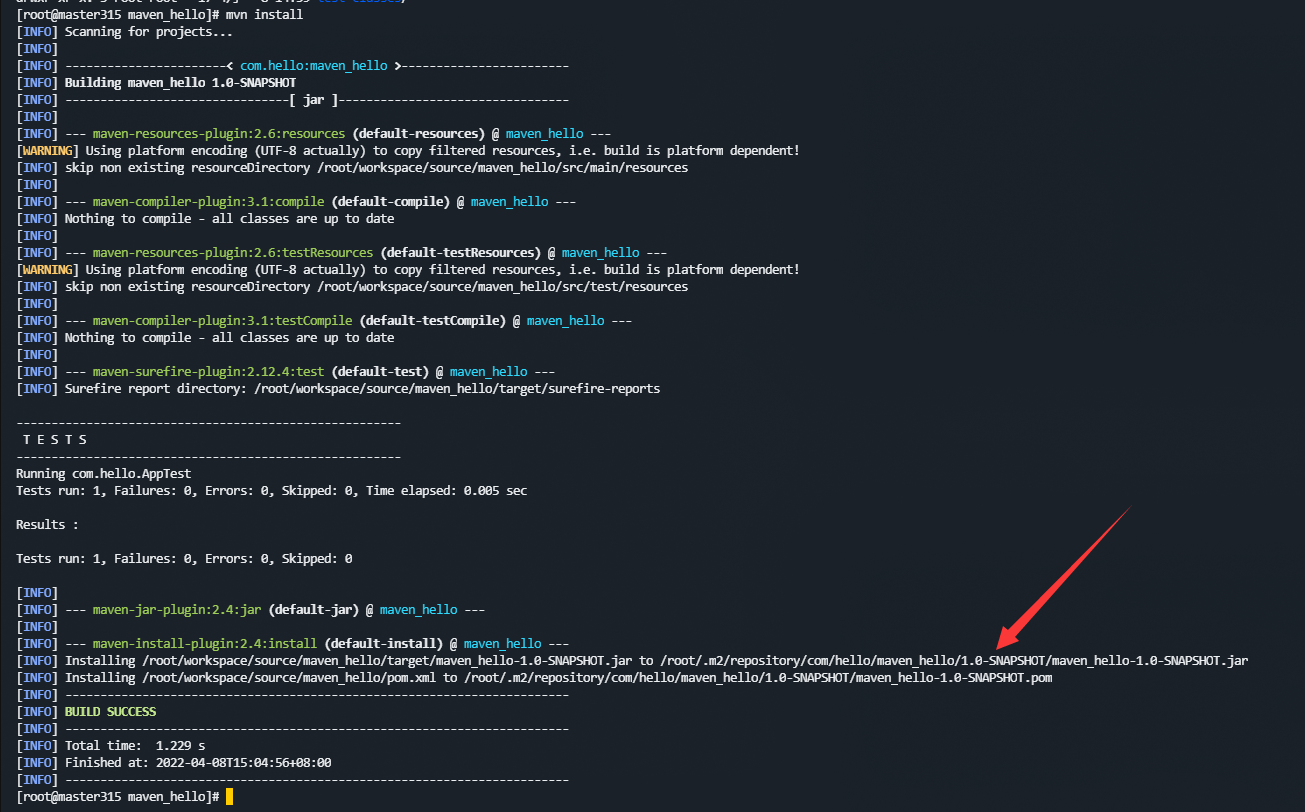The image size is (1305, 812).
Task: Click the '(default-test)' execution id
Action: (x=380, y=372)
